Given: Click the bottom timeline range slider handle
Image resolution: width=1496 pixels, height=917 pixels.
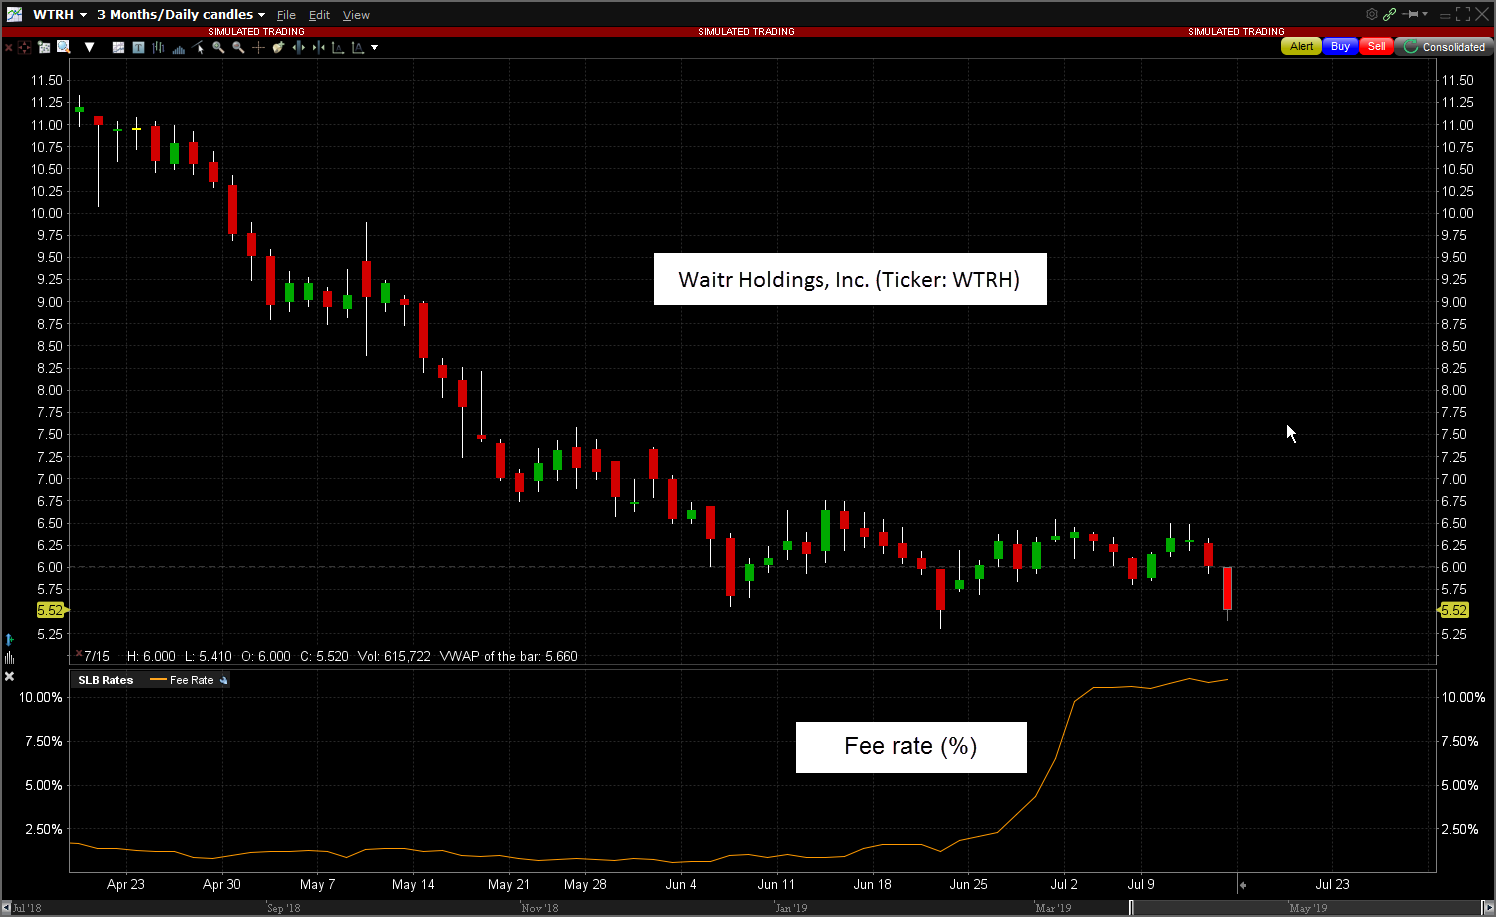Looking at the screenshot, I should [x=1131, y=908].
